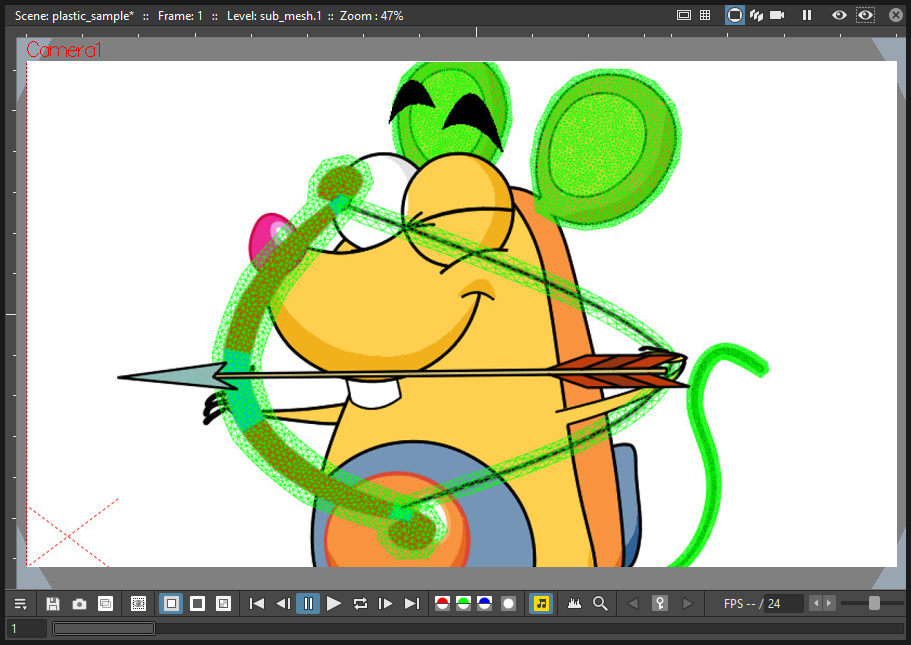
Task: Jump to the first frame
Action: coord(256,604)
